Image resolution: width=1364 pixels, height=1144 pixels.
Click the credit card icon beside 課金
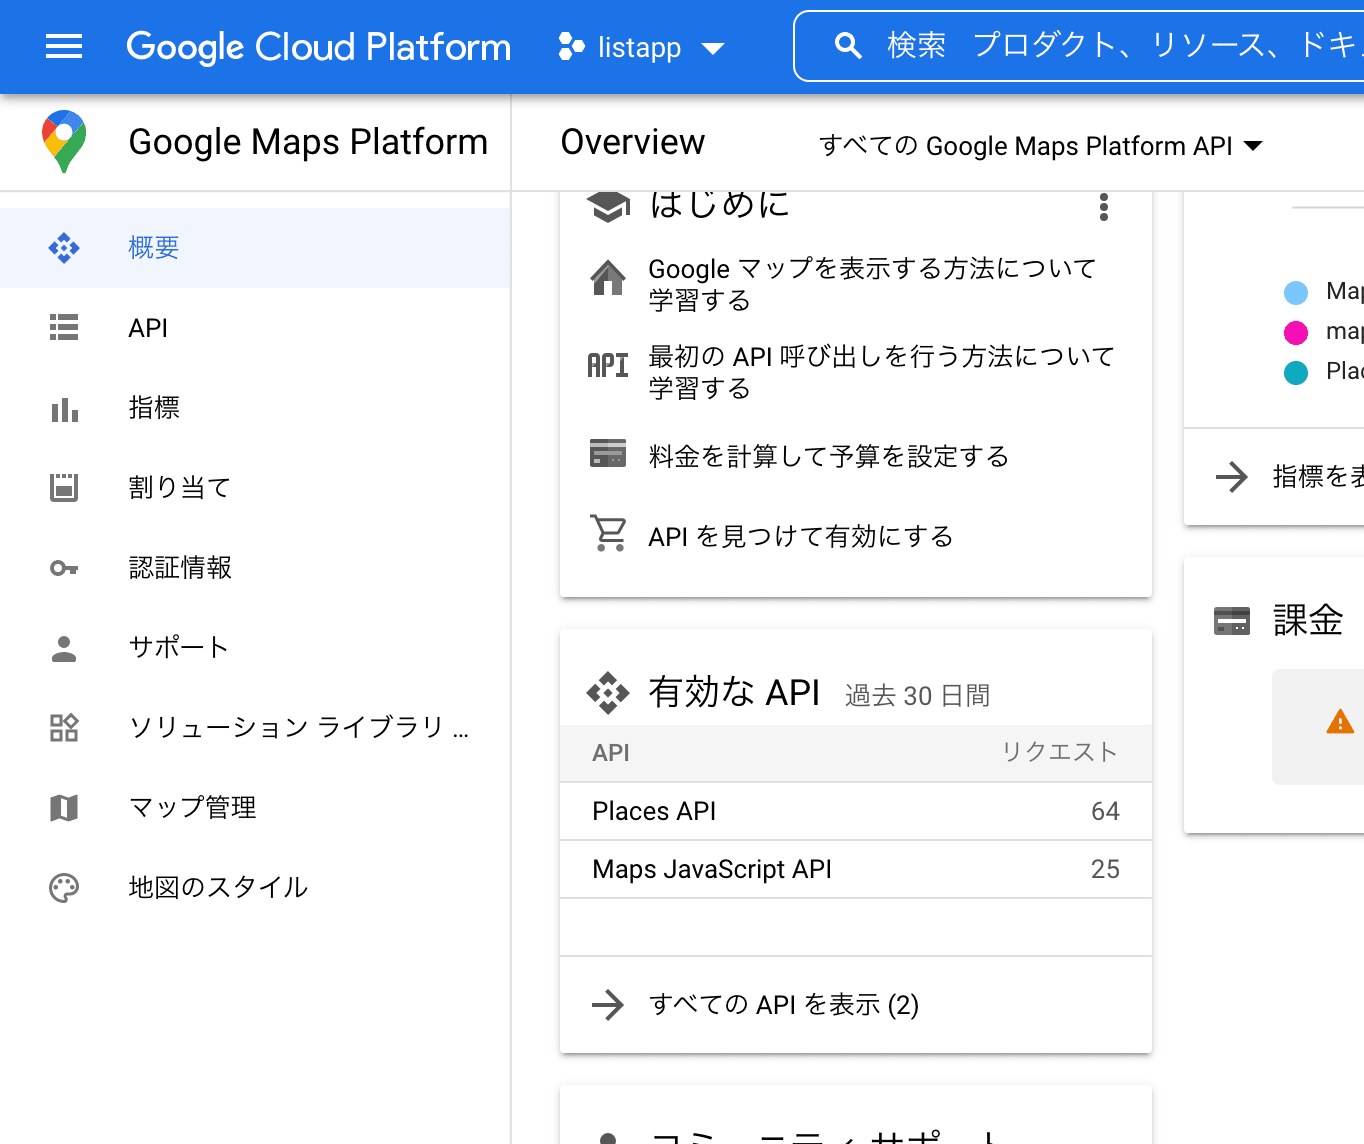(x=1232, y=621)
